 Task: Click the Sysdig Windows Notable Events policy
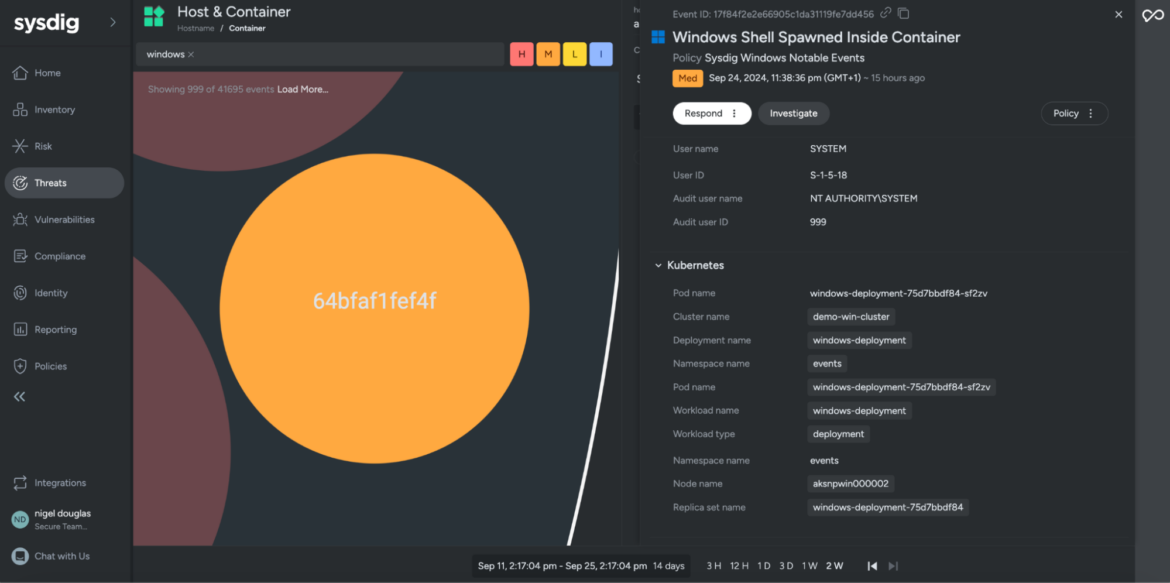pos(785,57)
